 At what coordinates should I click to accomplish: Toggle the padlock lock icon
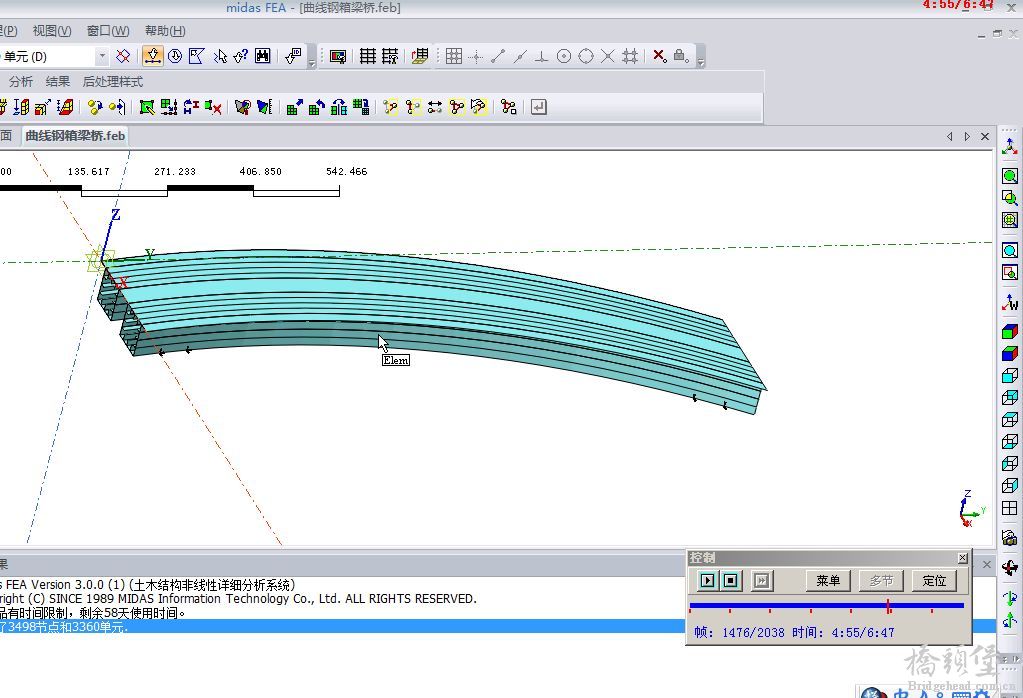click(680, 56)
